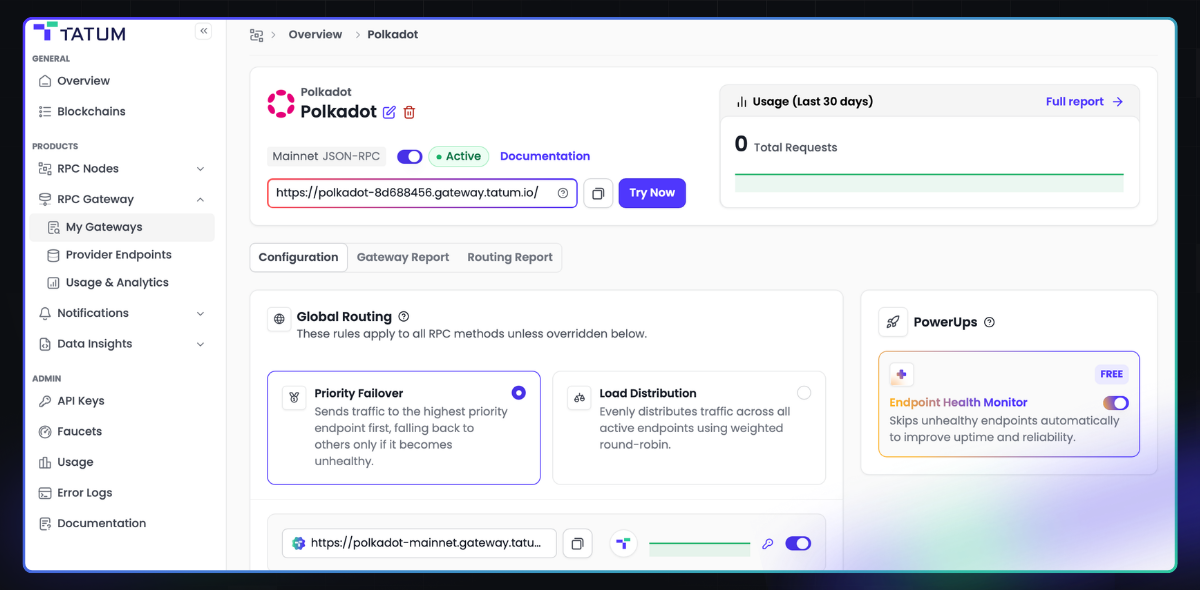Toggle the Mainnet gateway Active switch
The image size is (1200, 590).
tap(409, 157)
